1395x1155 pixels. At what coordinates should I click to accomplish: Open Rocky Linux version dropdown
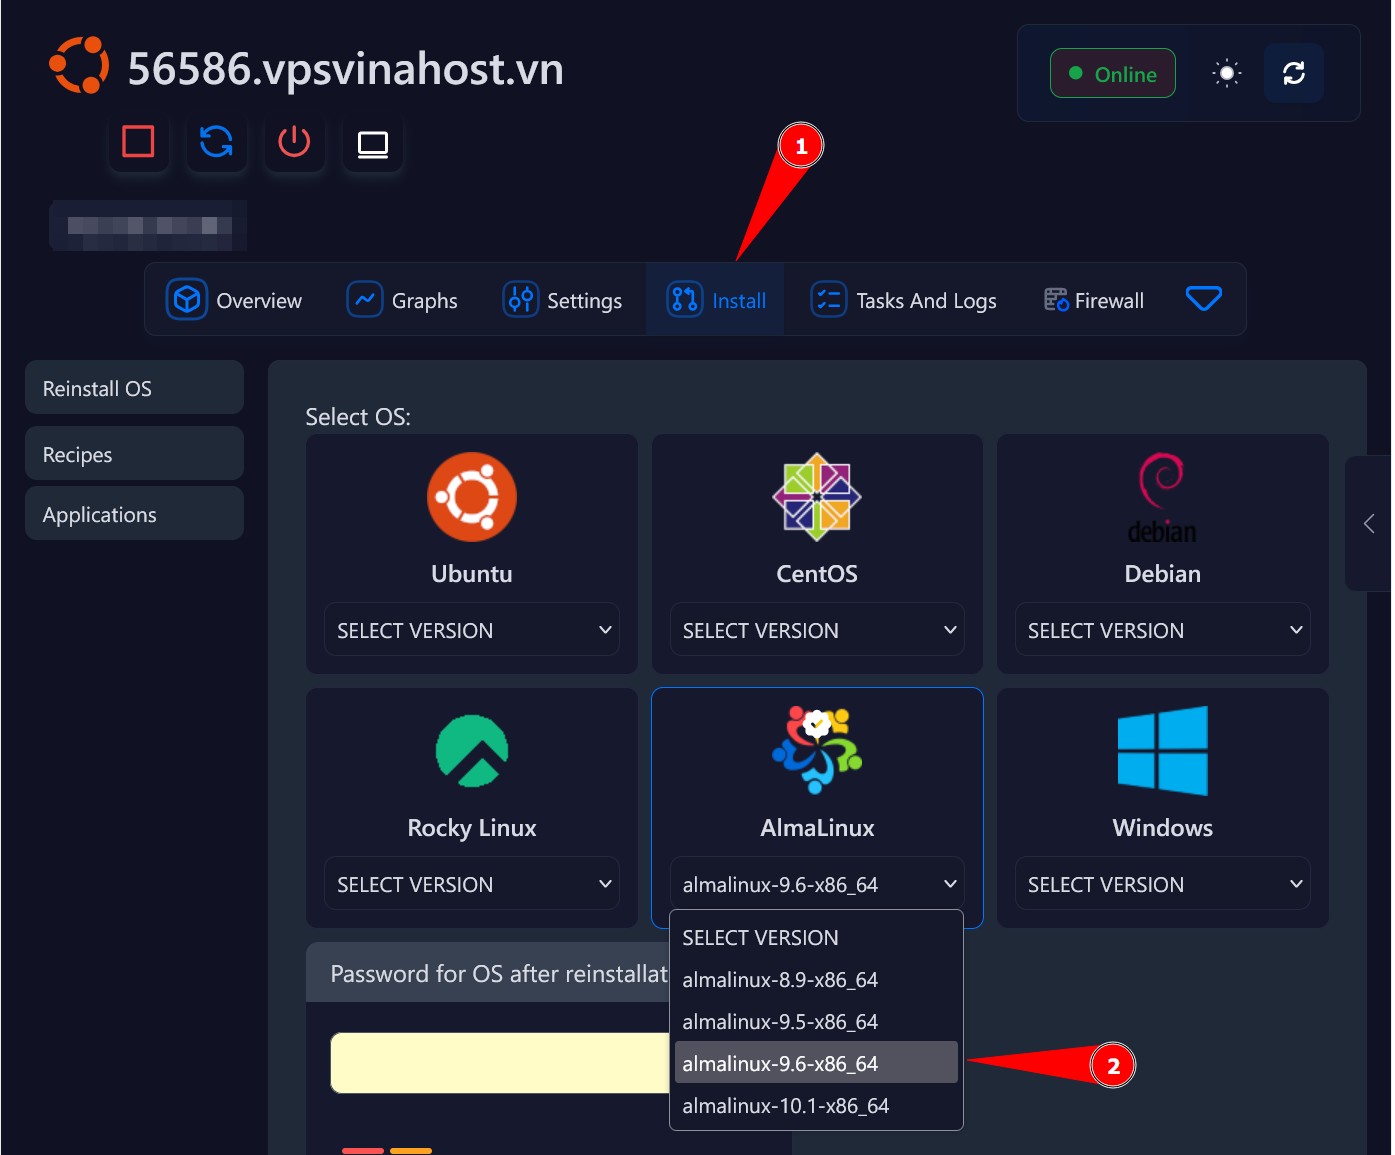click(470, 884)
